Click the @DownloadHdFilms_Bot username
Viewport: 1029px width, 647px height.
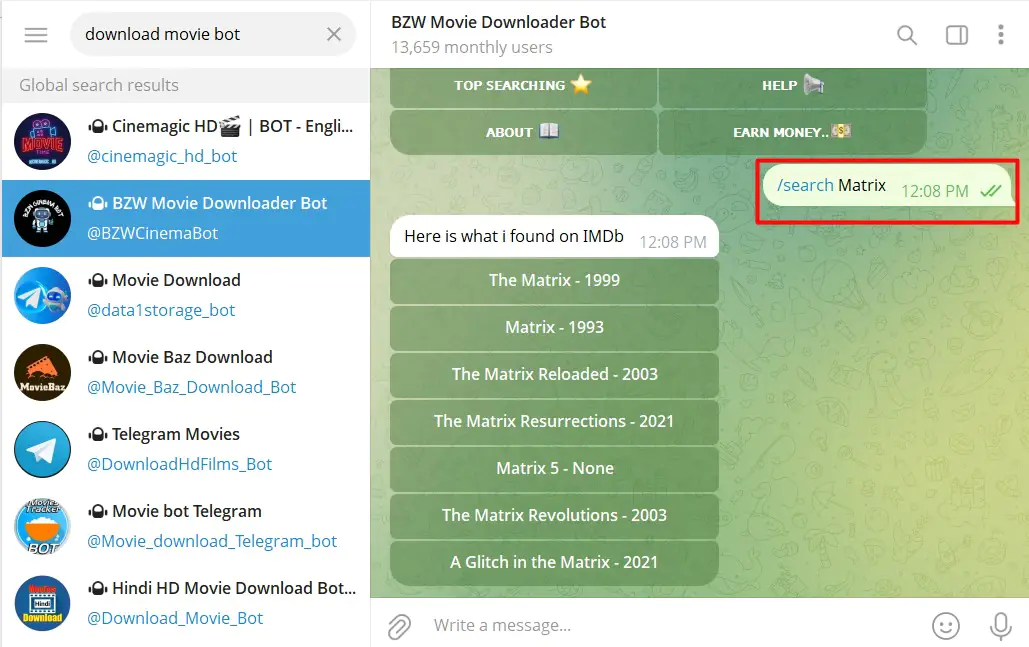coord(180,465)
